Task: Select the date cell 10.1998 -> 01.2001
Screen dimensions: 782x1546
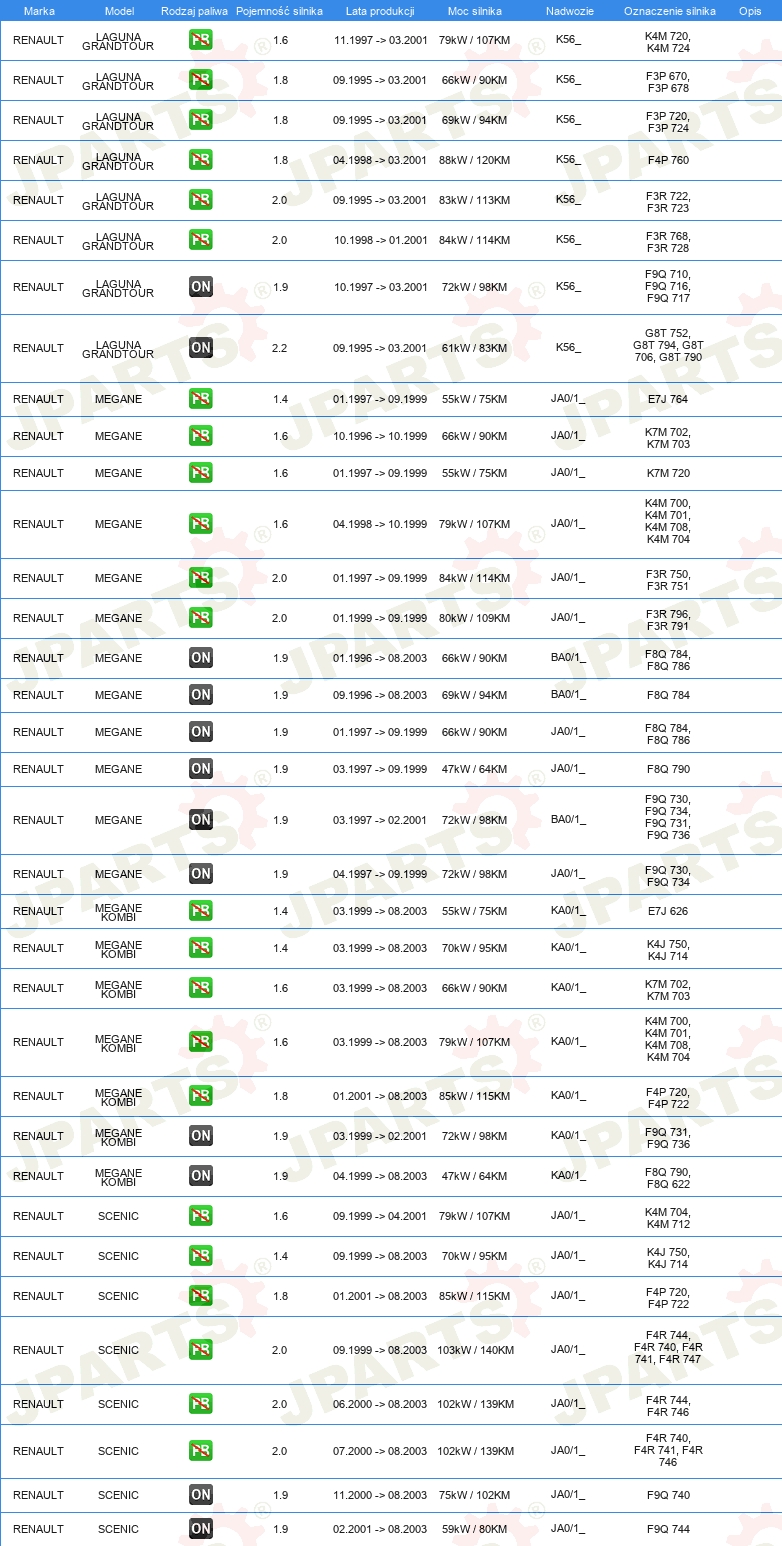Action: pyautogui.click(x=380, y=240)
